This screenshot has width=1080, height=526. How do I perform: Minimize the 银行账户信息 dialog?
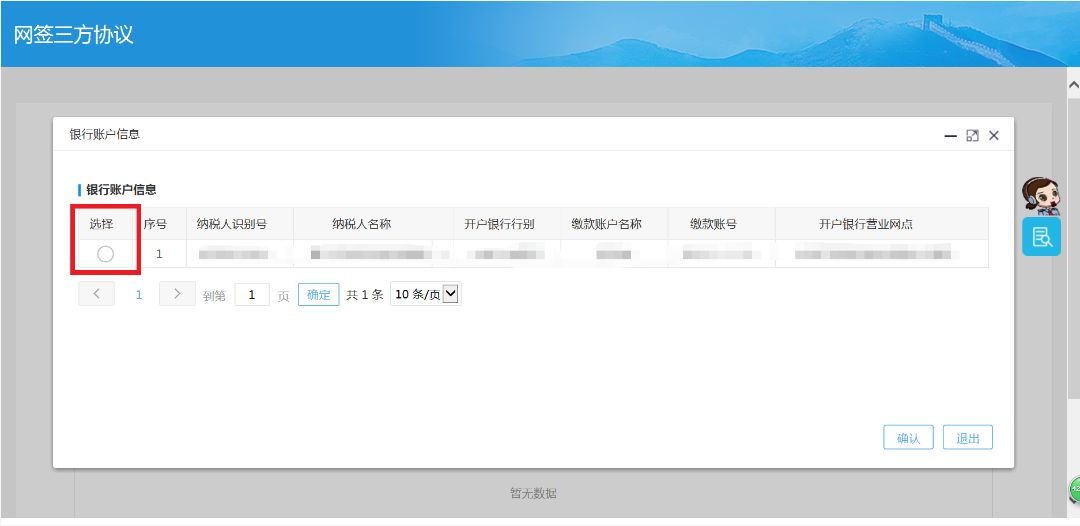coord(951,136)
